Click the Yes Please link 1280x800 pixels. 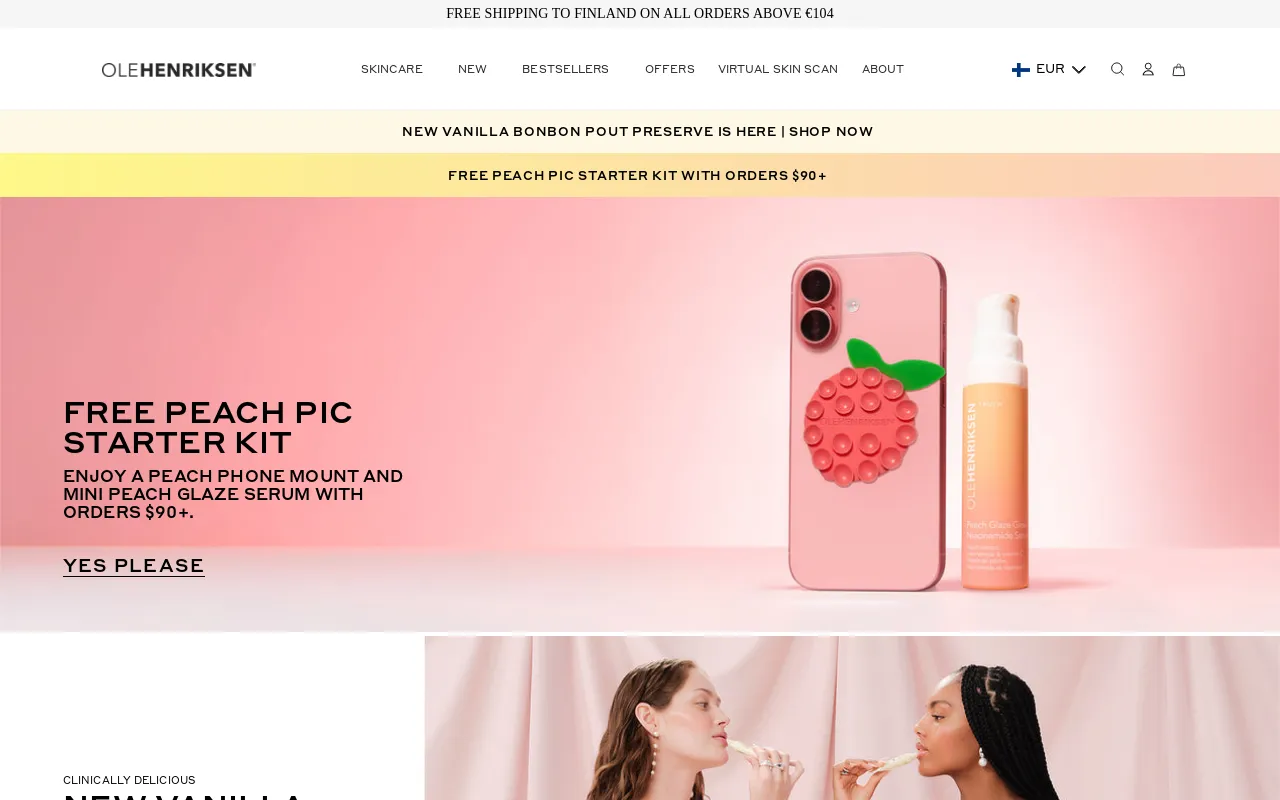tap(134, 566)
